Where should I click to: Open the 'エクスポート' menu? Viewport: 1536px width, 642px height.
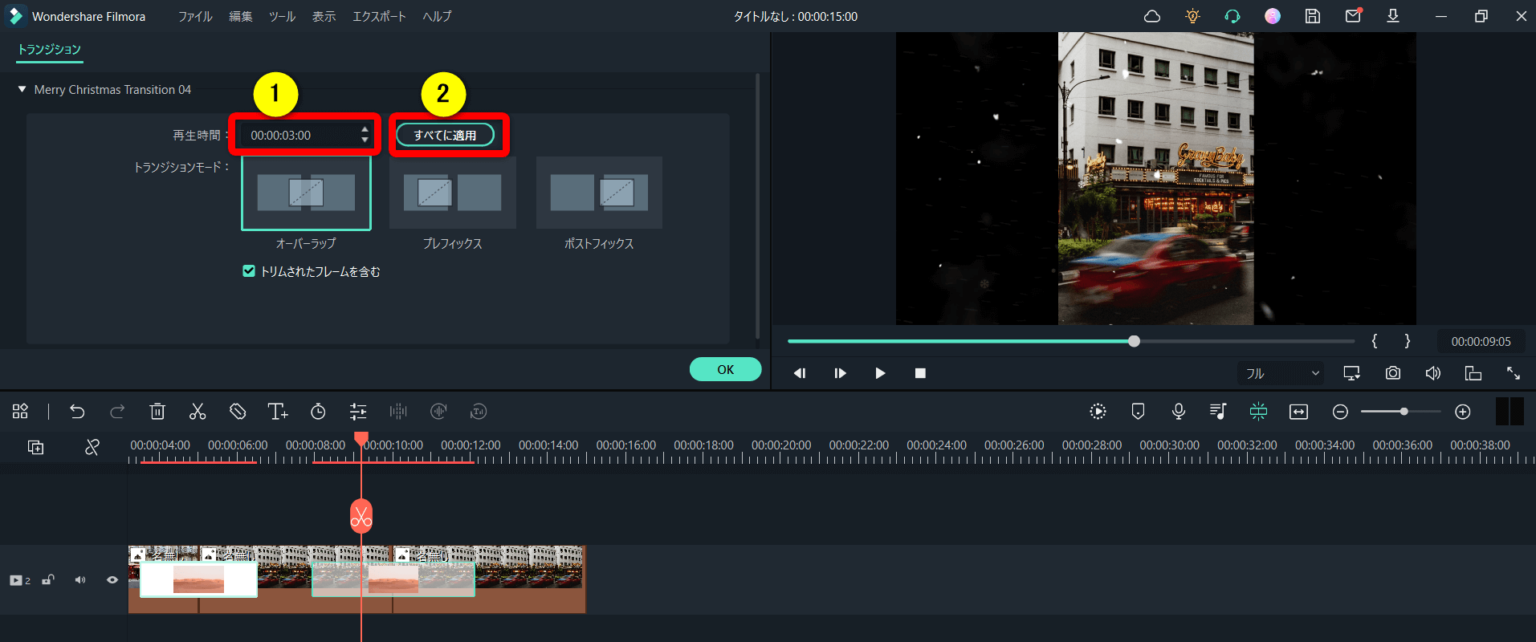click(x=378, y=16)
